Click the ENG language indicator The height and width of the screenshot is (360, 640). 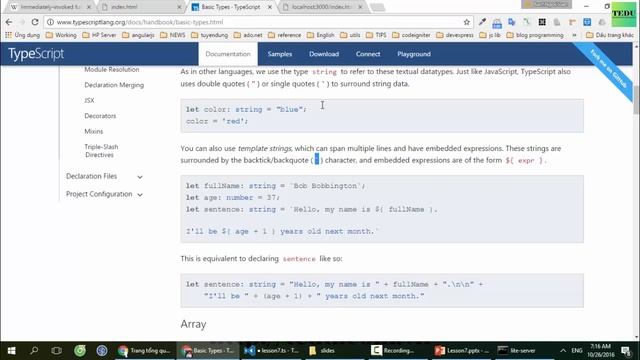tap(577, 351)
